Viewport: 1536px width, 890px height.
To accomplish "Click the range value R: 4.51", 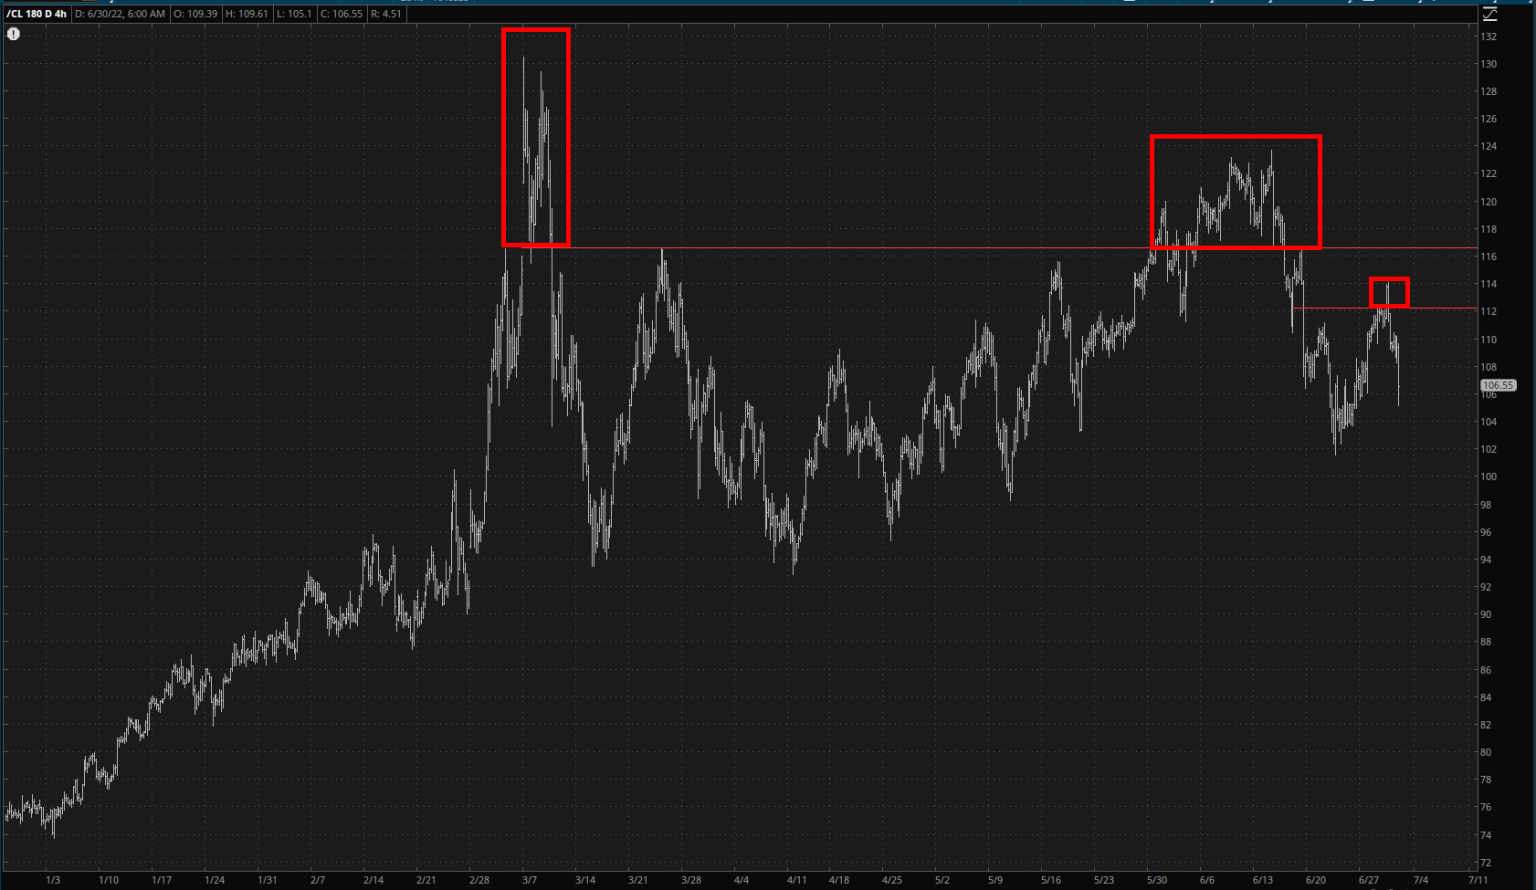I will 386,14.
